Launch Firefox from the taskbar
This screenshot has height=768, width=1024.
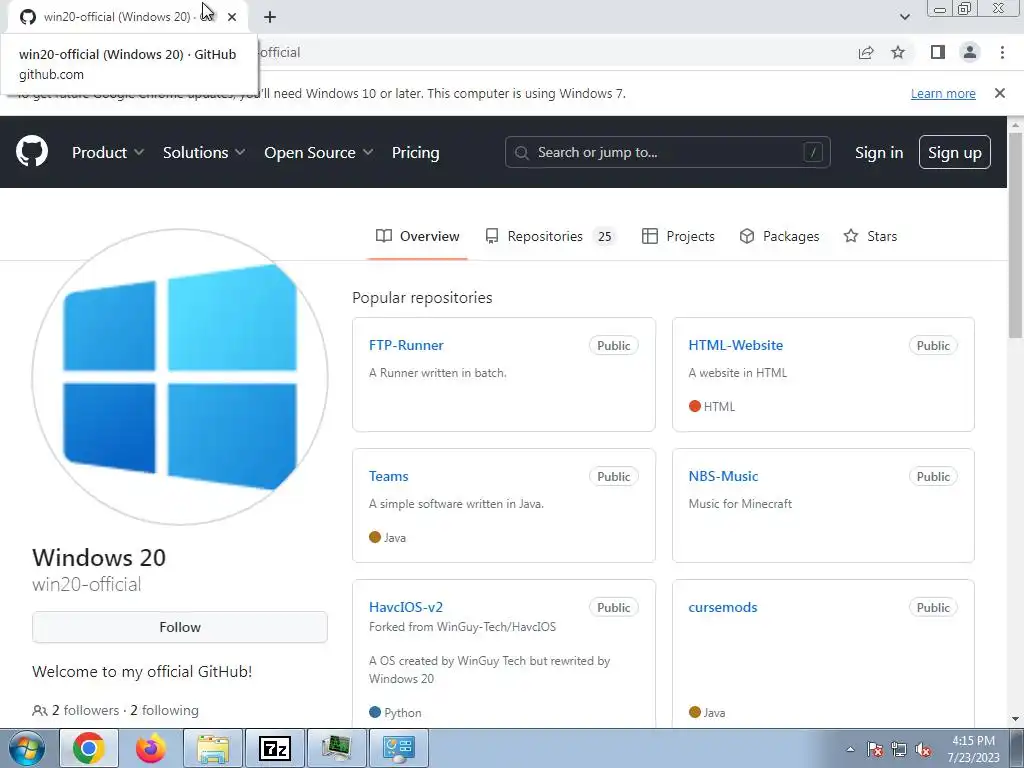(151, 748)
